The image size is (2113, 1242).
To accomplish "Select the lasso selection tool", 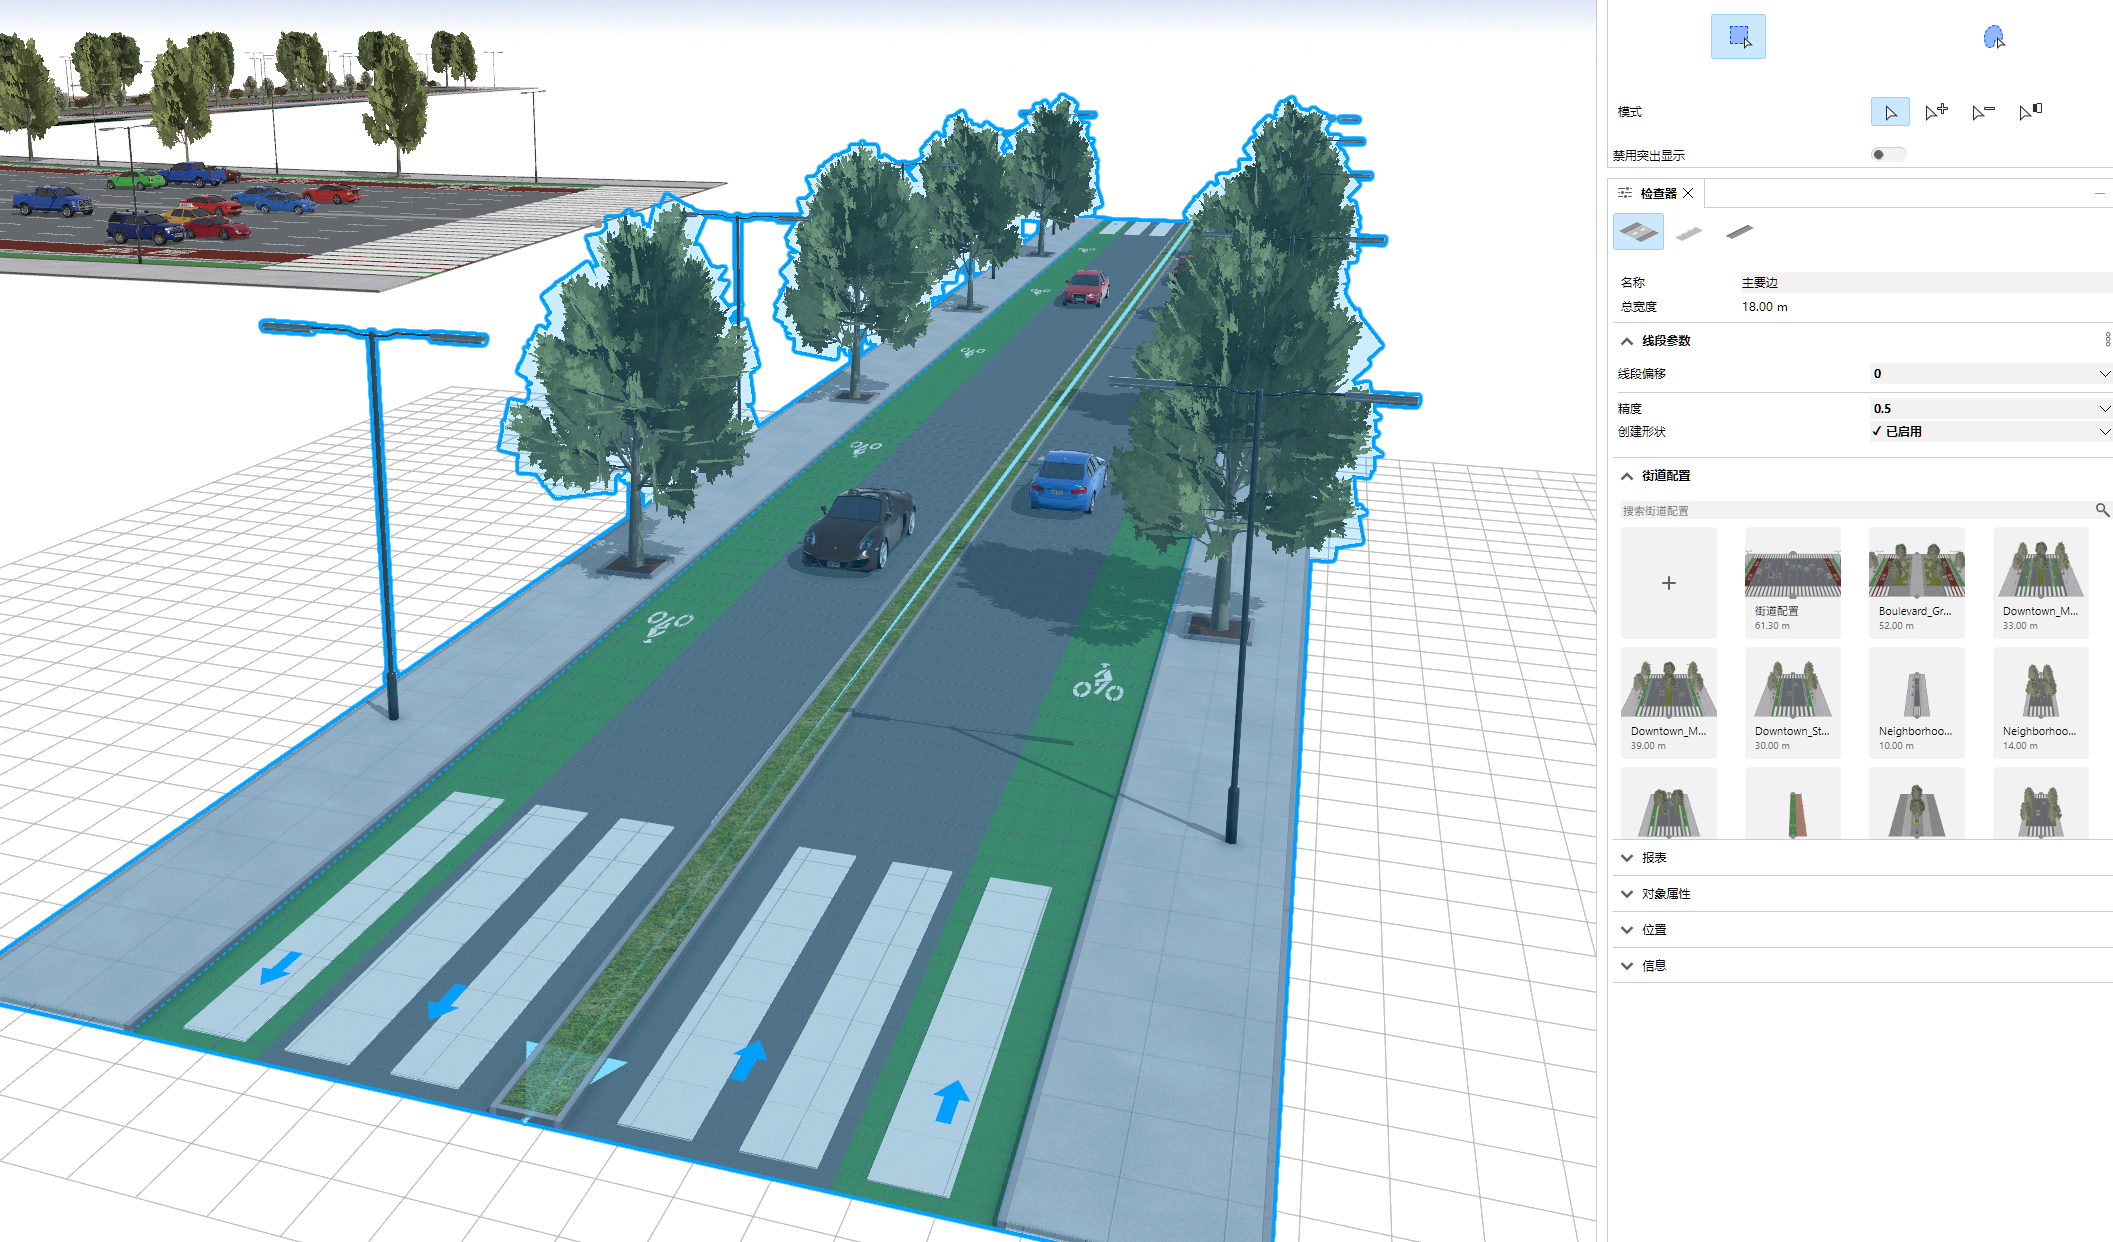I will 1993,37.
